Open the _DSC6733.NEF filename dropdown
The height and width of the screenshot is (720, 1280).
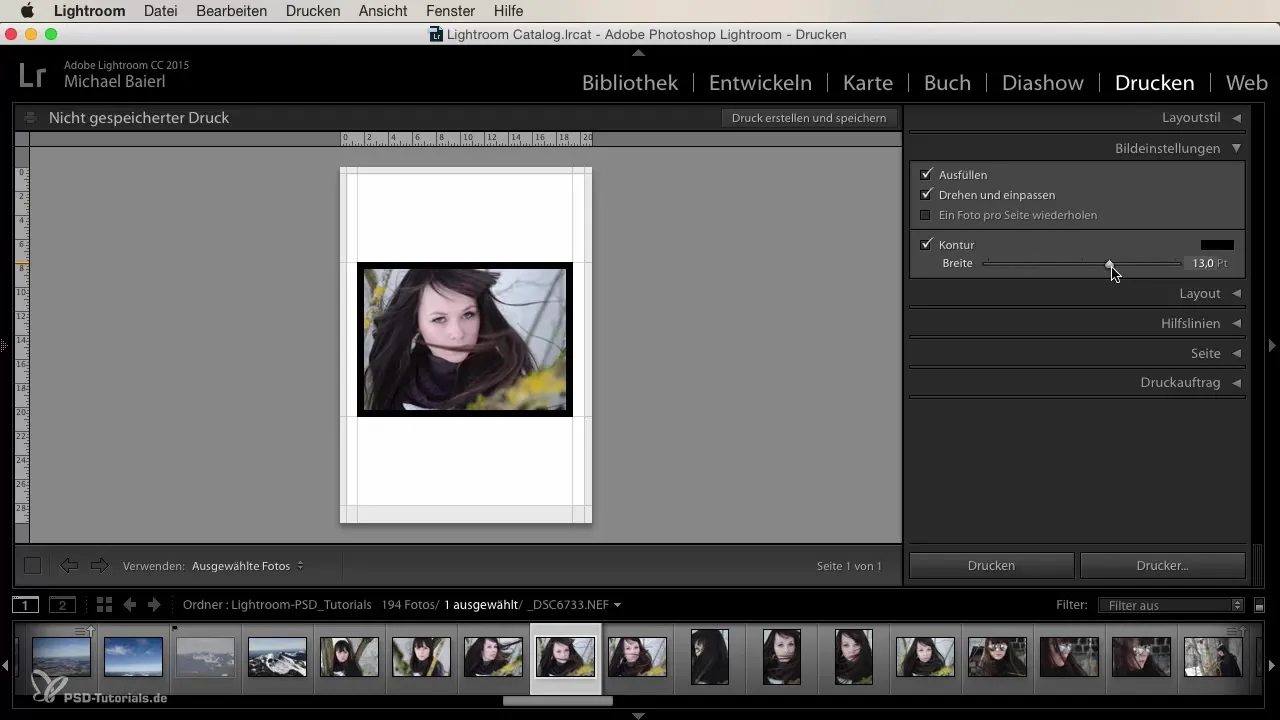(x=574, y=605)
